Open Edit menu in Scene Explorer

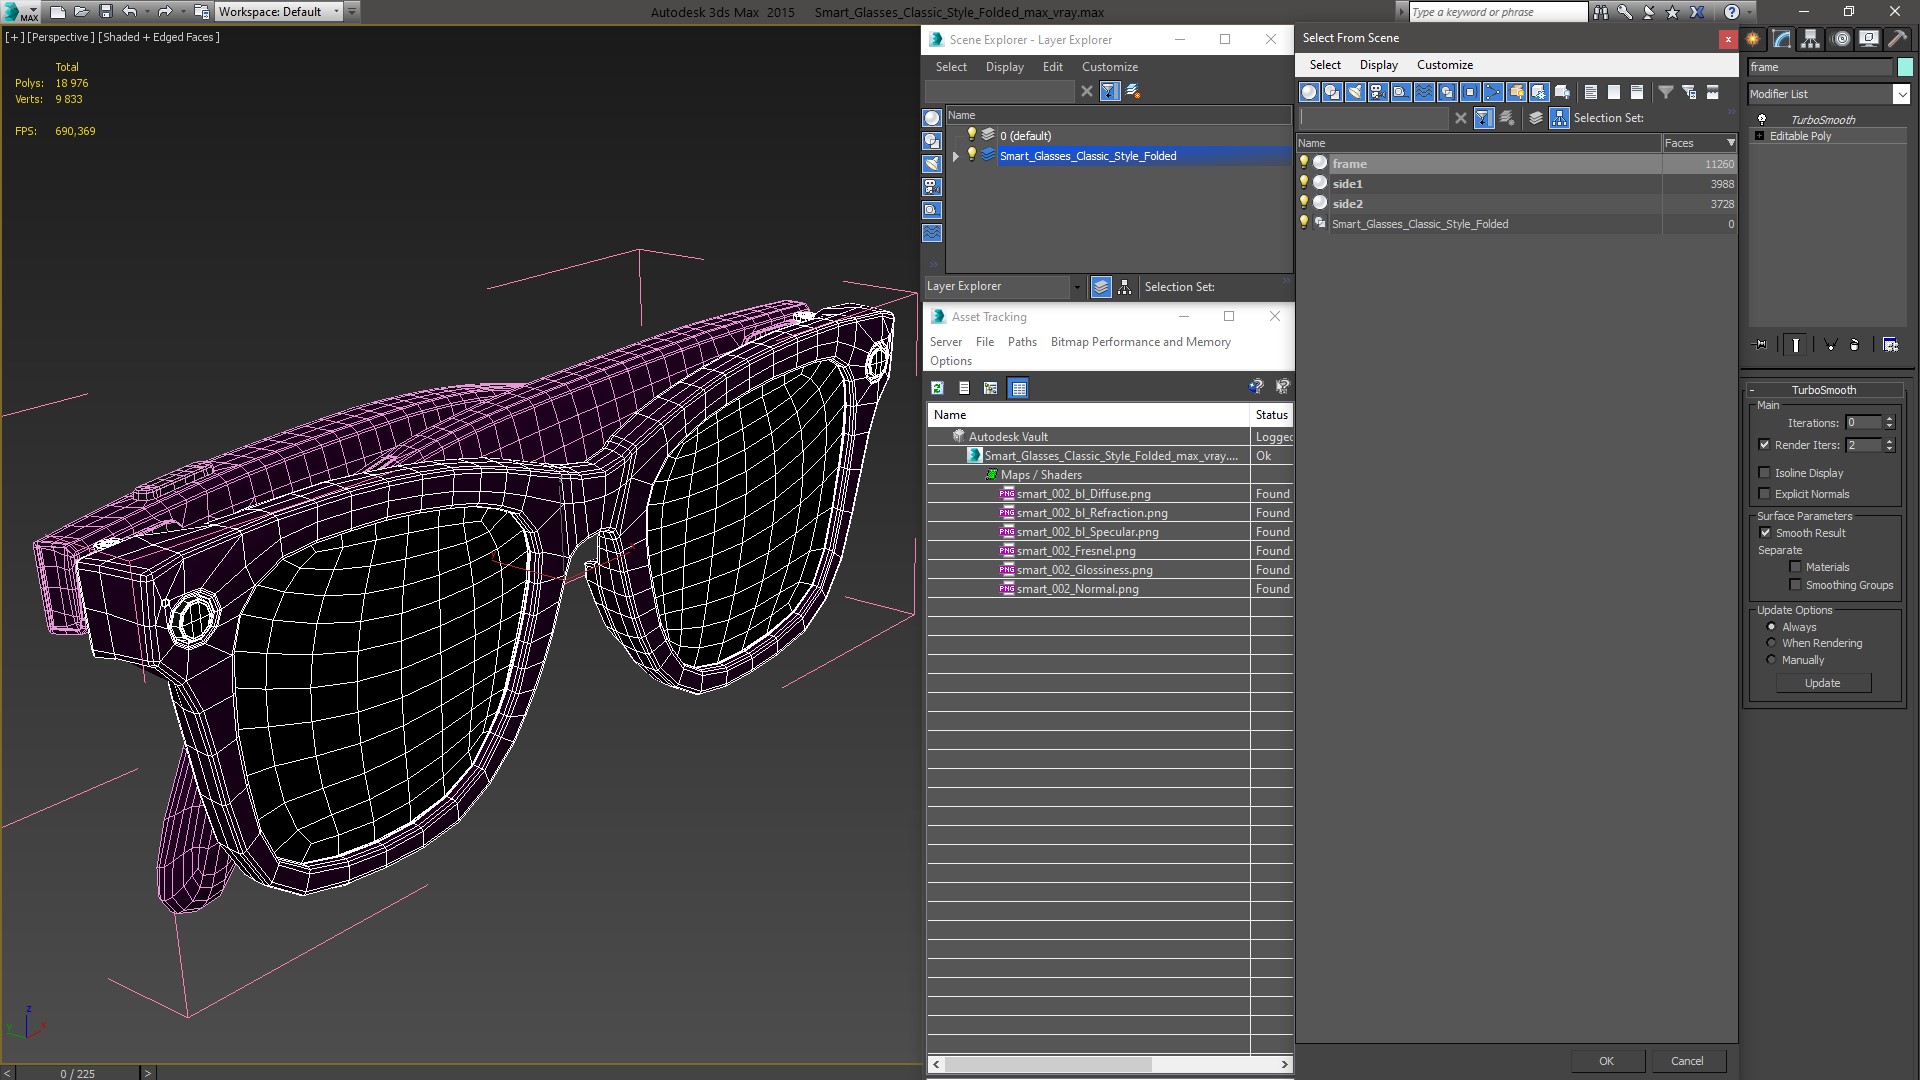(1052, 67)
